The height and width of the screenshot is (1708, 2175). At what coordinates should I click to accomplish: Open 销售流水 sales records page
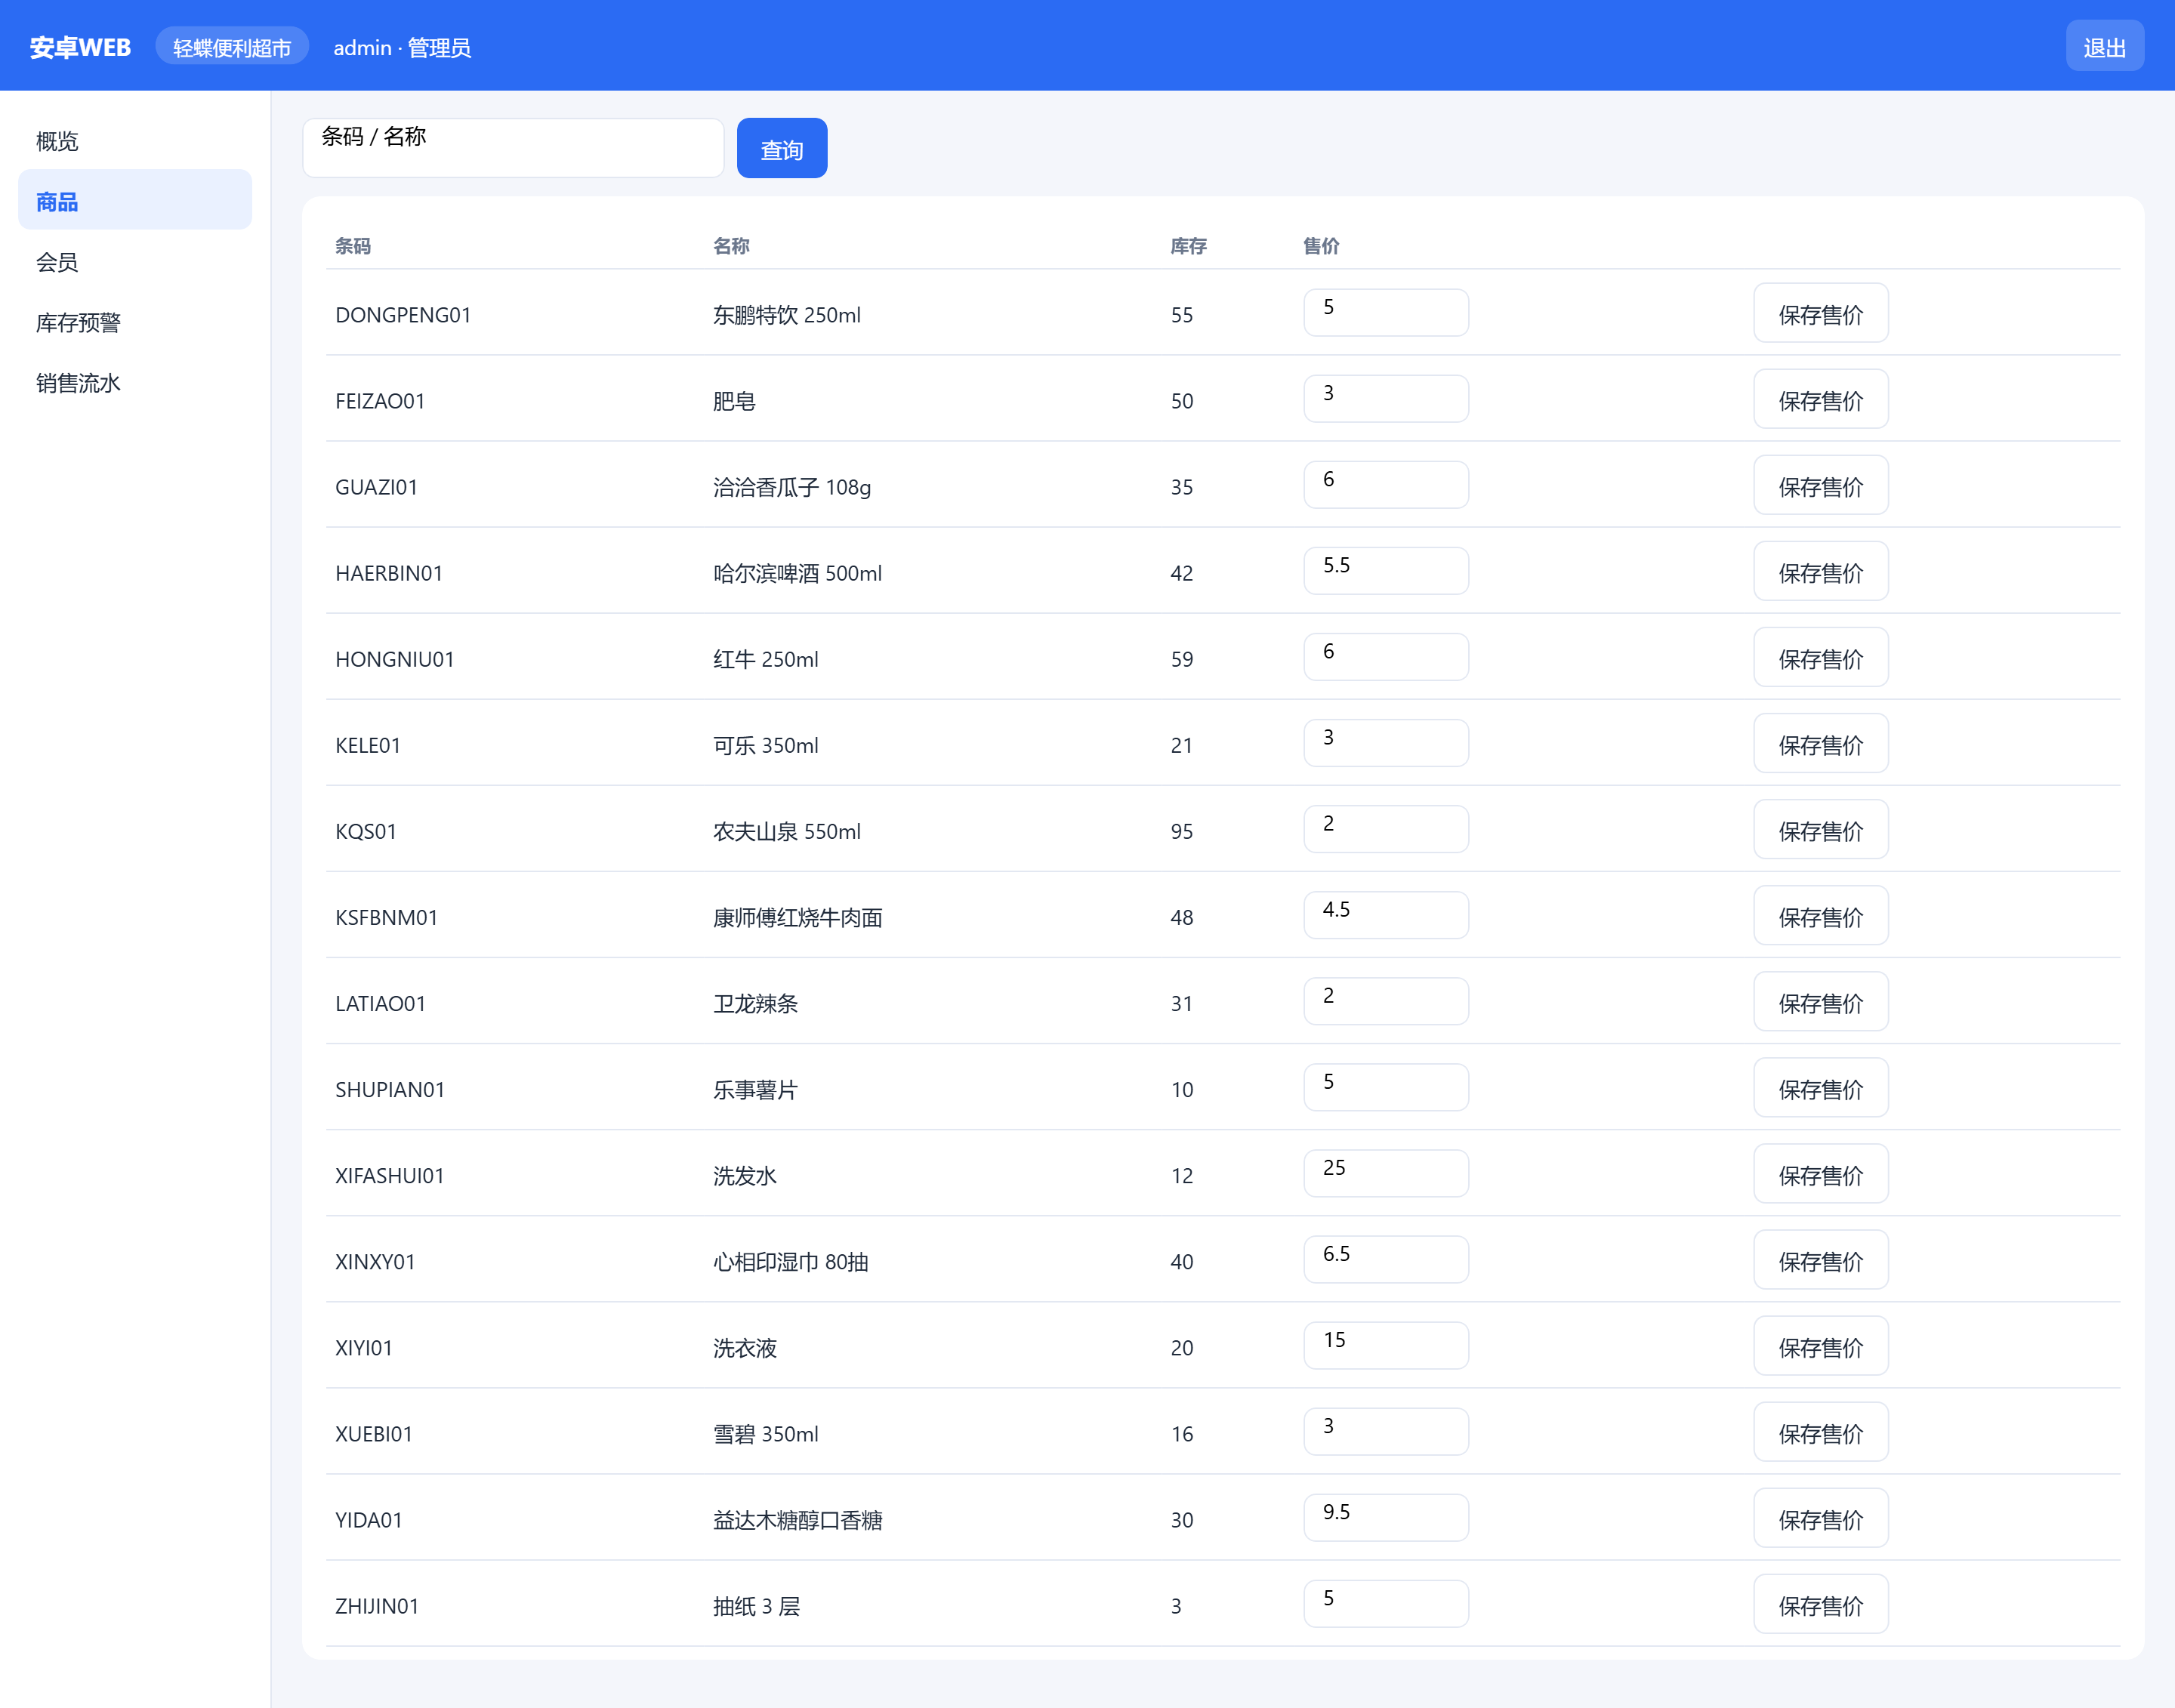click(x=135, y=383)
